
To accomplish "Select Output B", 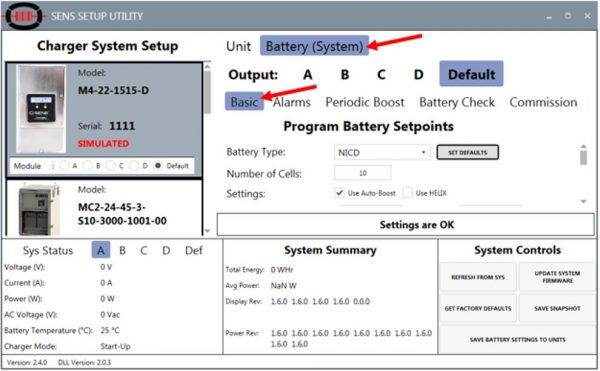I will [x=344, y=75].
